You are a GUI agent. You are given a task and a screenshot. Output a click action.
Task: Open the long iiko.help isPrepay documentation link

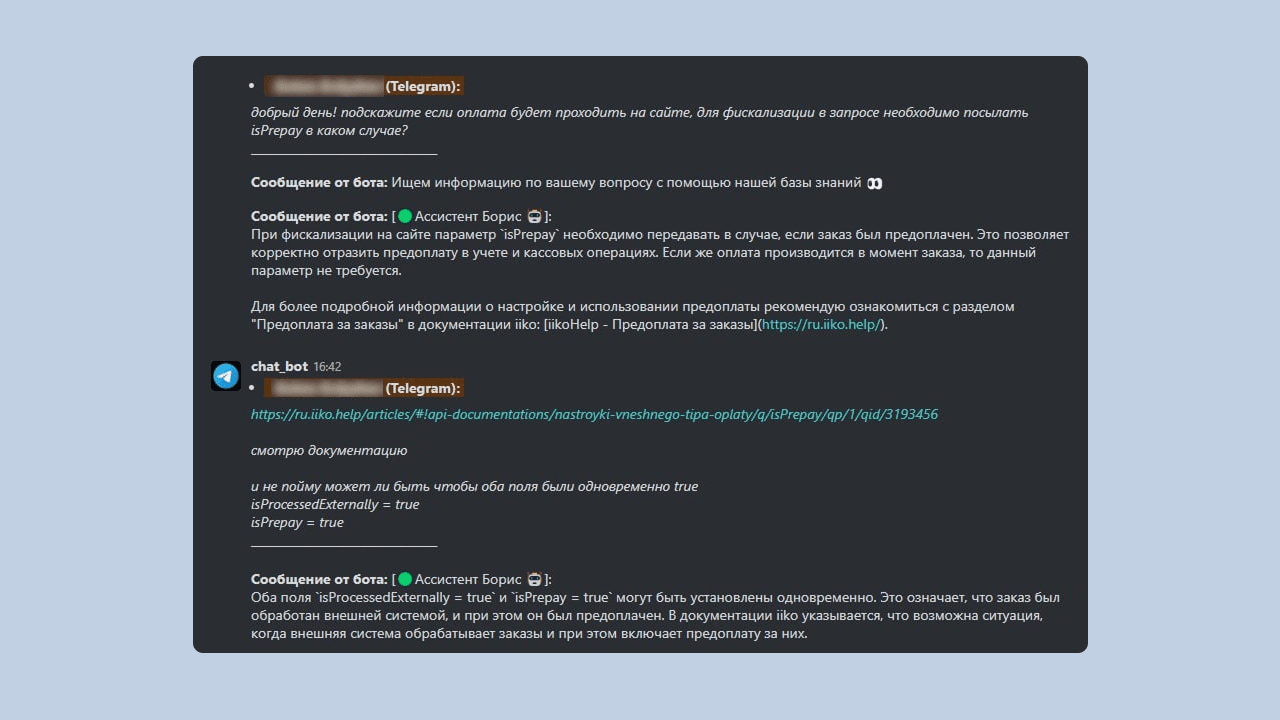594,414
